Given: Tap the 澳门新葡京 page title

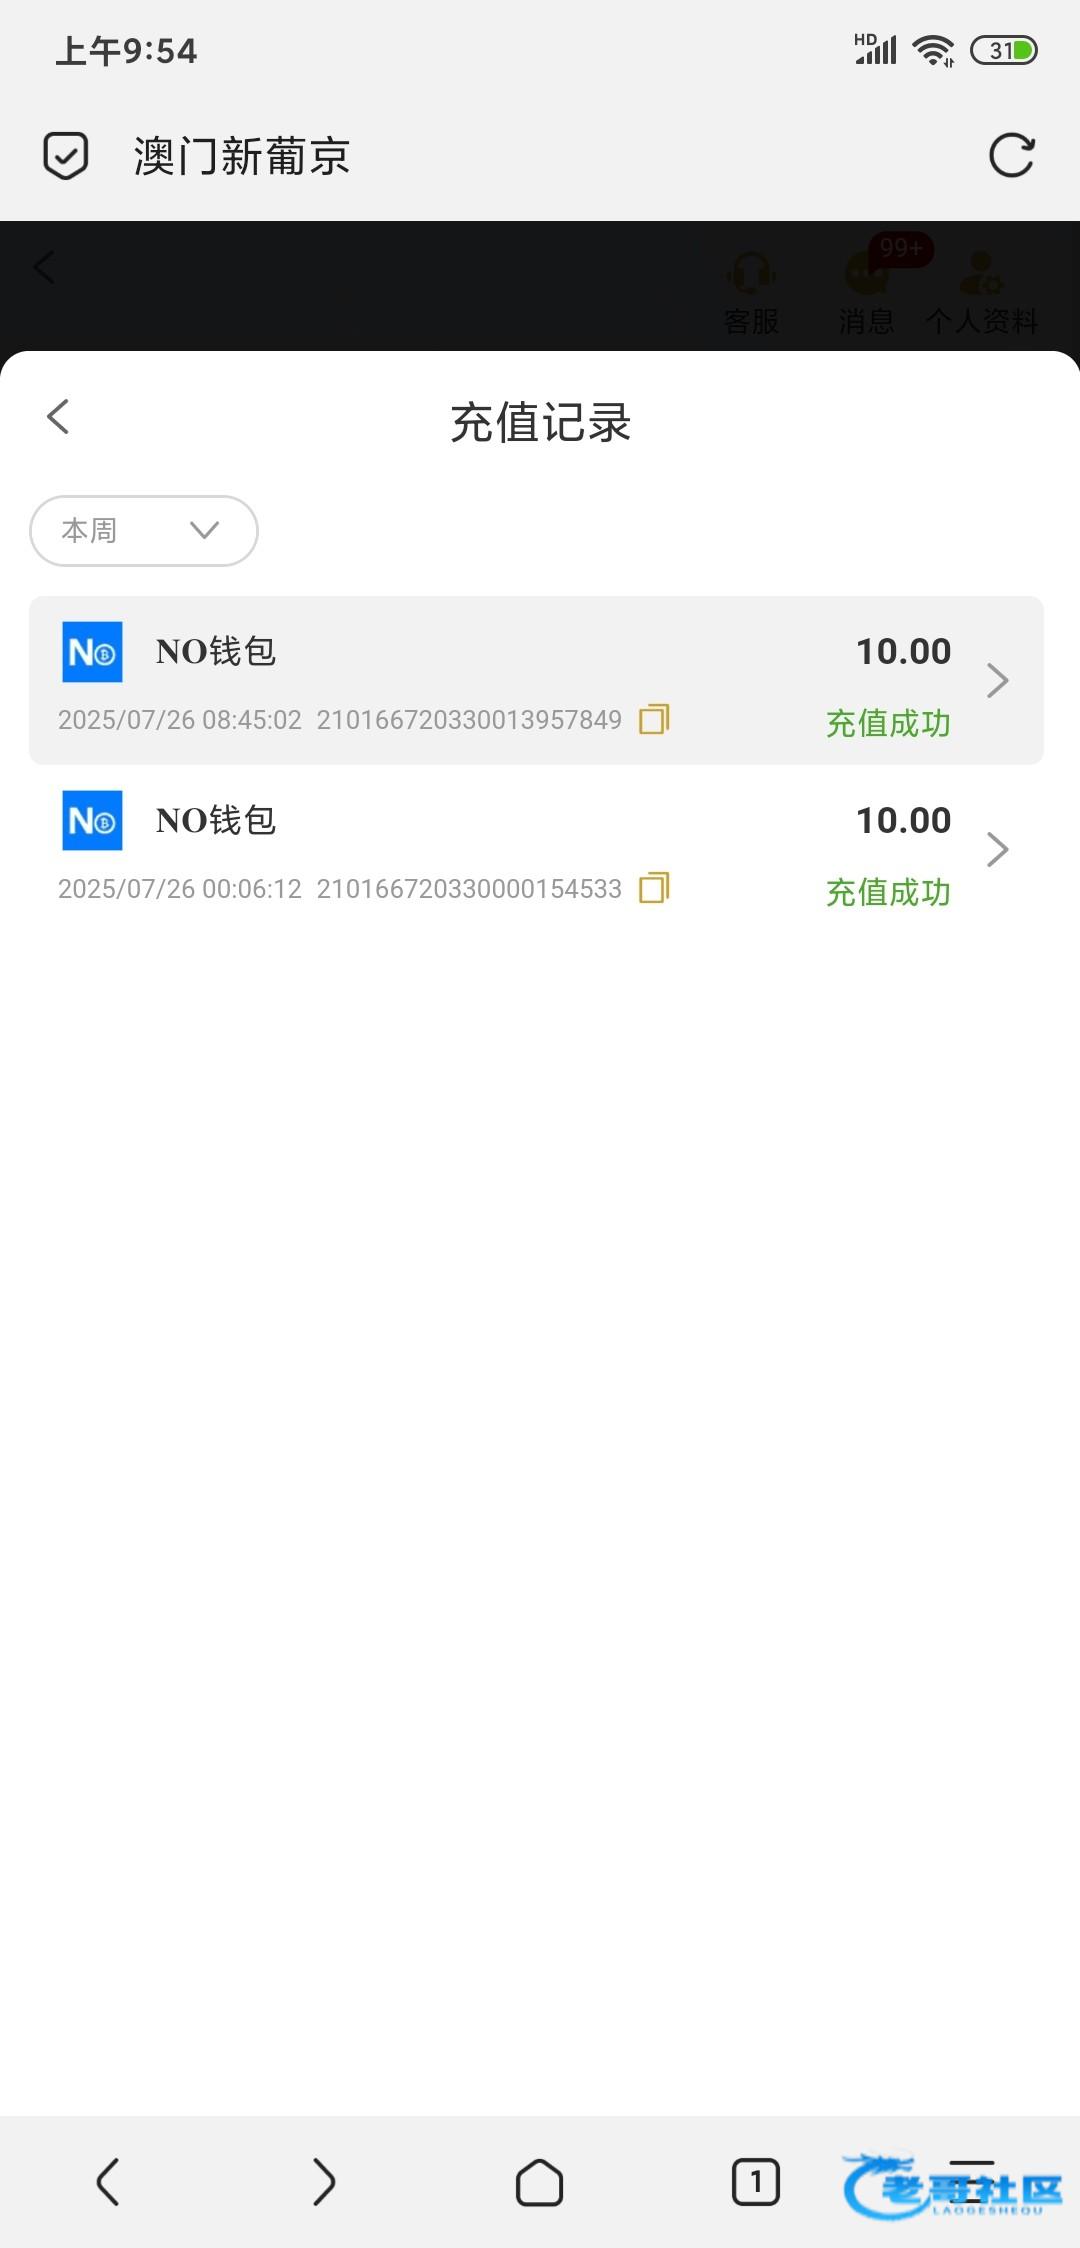Looking at the screenshot, I should 242,157.
